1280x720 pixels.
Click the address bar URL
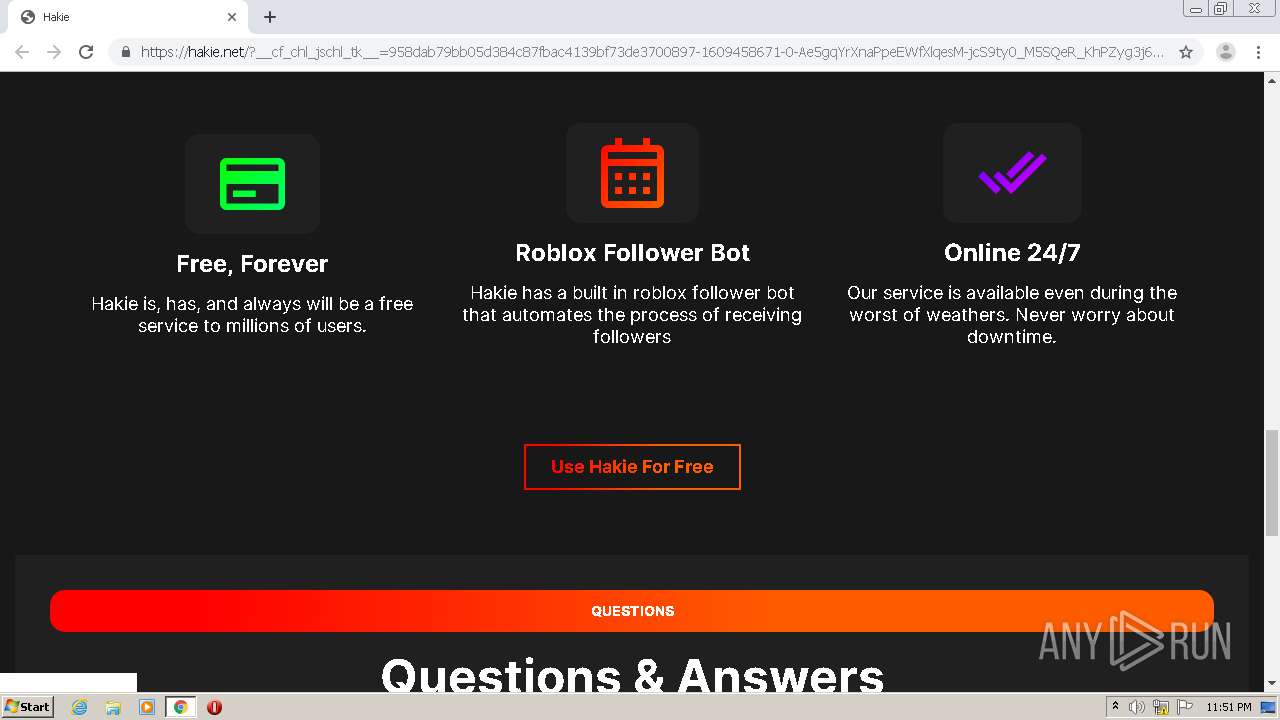pyautogui.click(x=652, y=52)
